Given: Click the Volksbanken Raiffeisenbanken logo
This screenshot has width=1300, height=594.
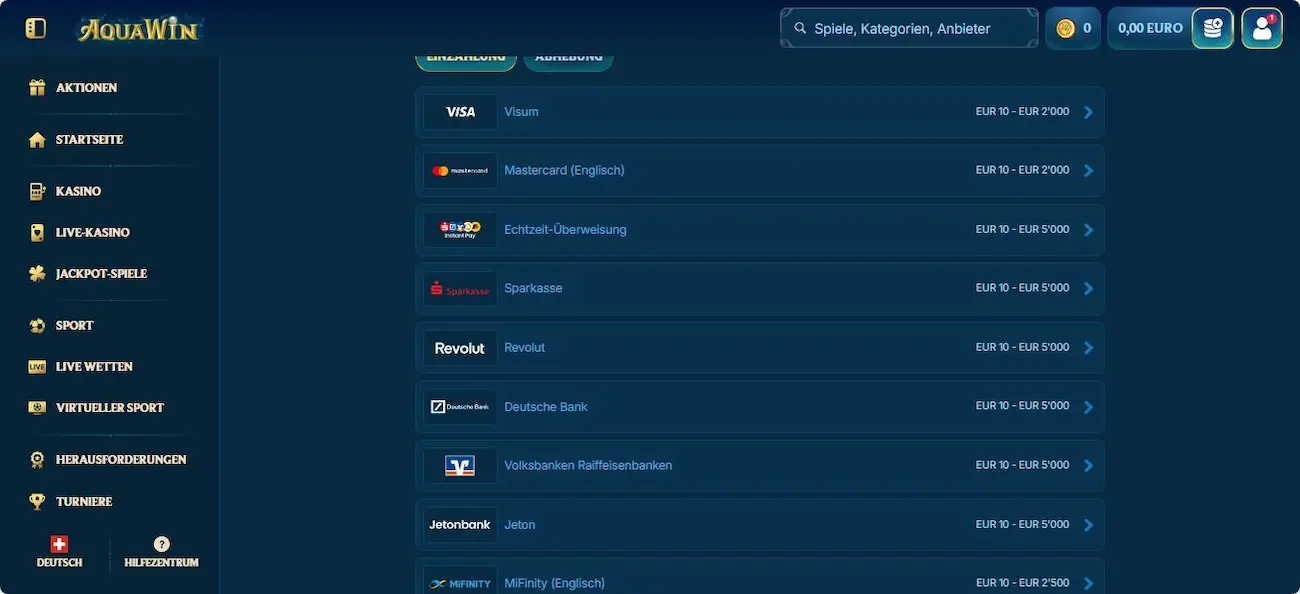Looking at the screenshot, I should tap(460, 466).
